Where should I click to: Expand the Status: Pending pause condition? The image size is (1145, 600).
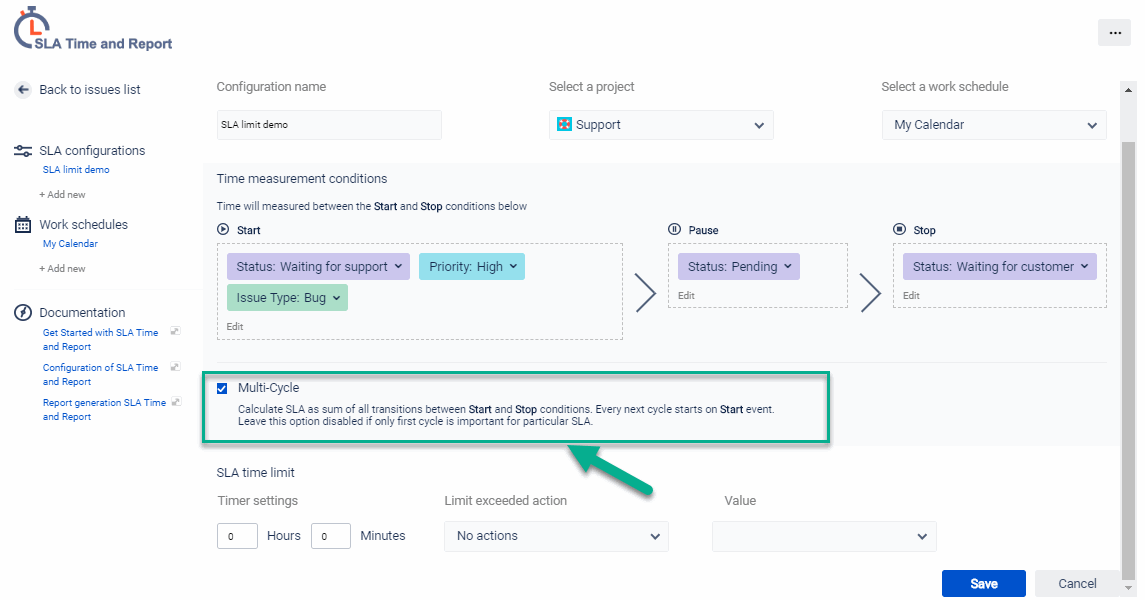pos(739,266)
